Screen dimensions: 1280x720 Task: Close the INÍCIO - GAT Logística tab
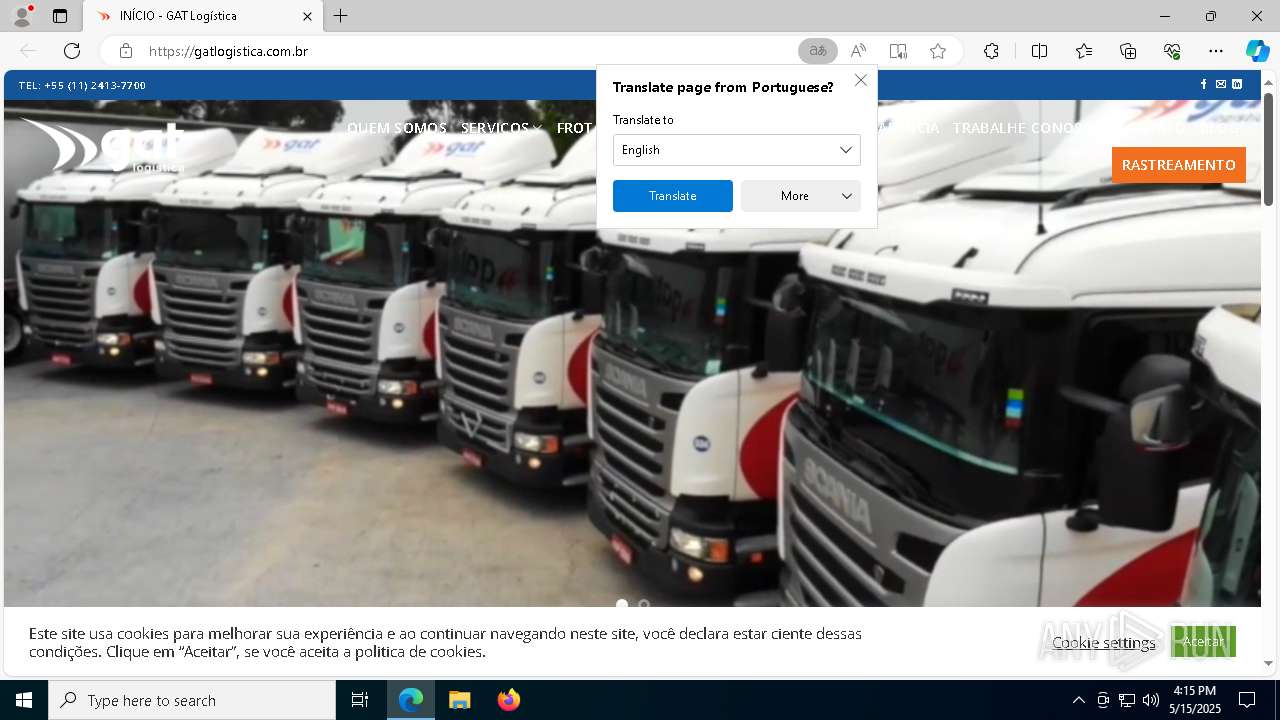coord(307,16)
